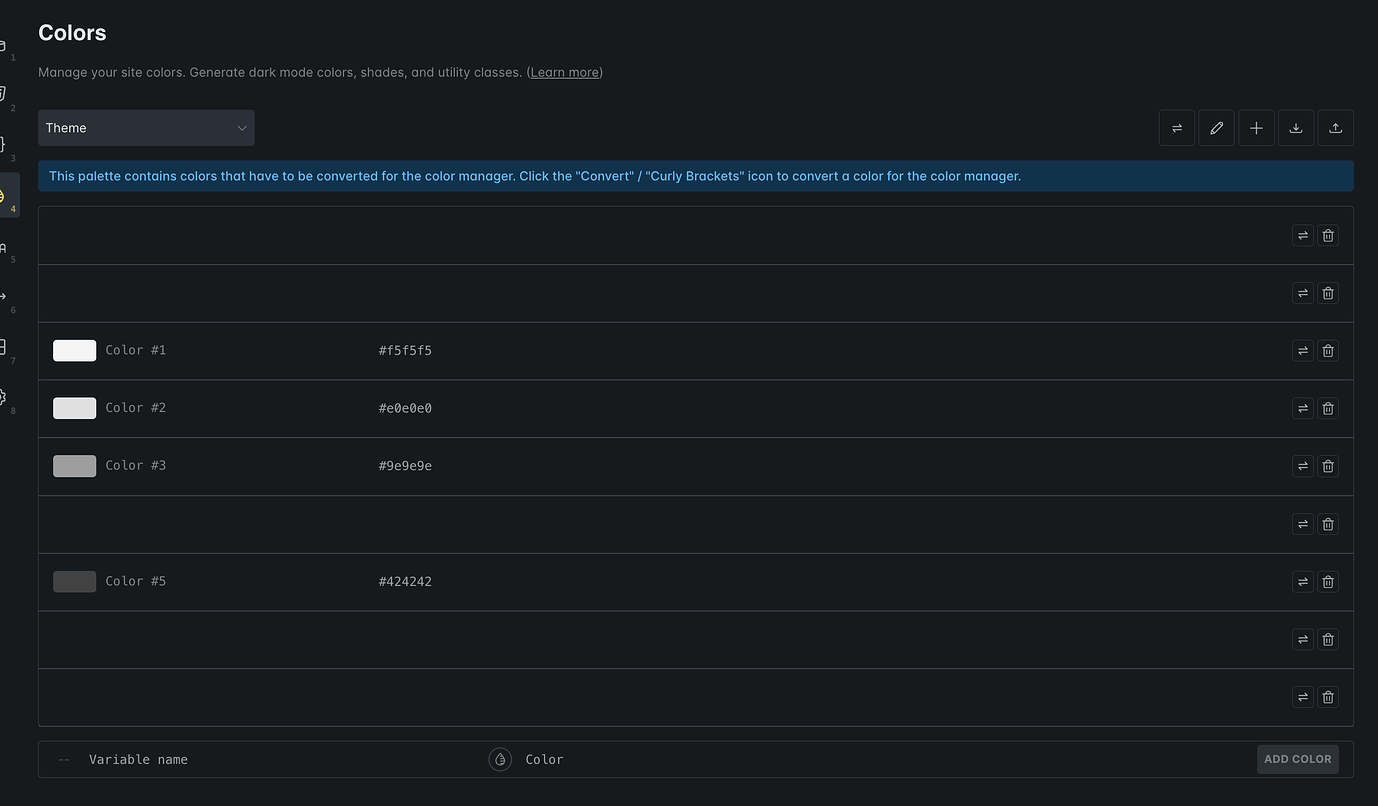Click the plus icon to add a palette
This screenshot has width=1378, height=806.
point(1256,128)
